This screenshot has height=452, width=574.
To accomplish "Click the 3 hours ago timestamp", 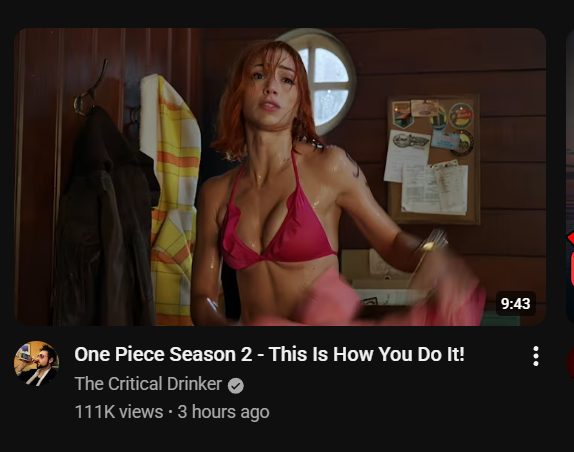I will (x=223, y=412).
